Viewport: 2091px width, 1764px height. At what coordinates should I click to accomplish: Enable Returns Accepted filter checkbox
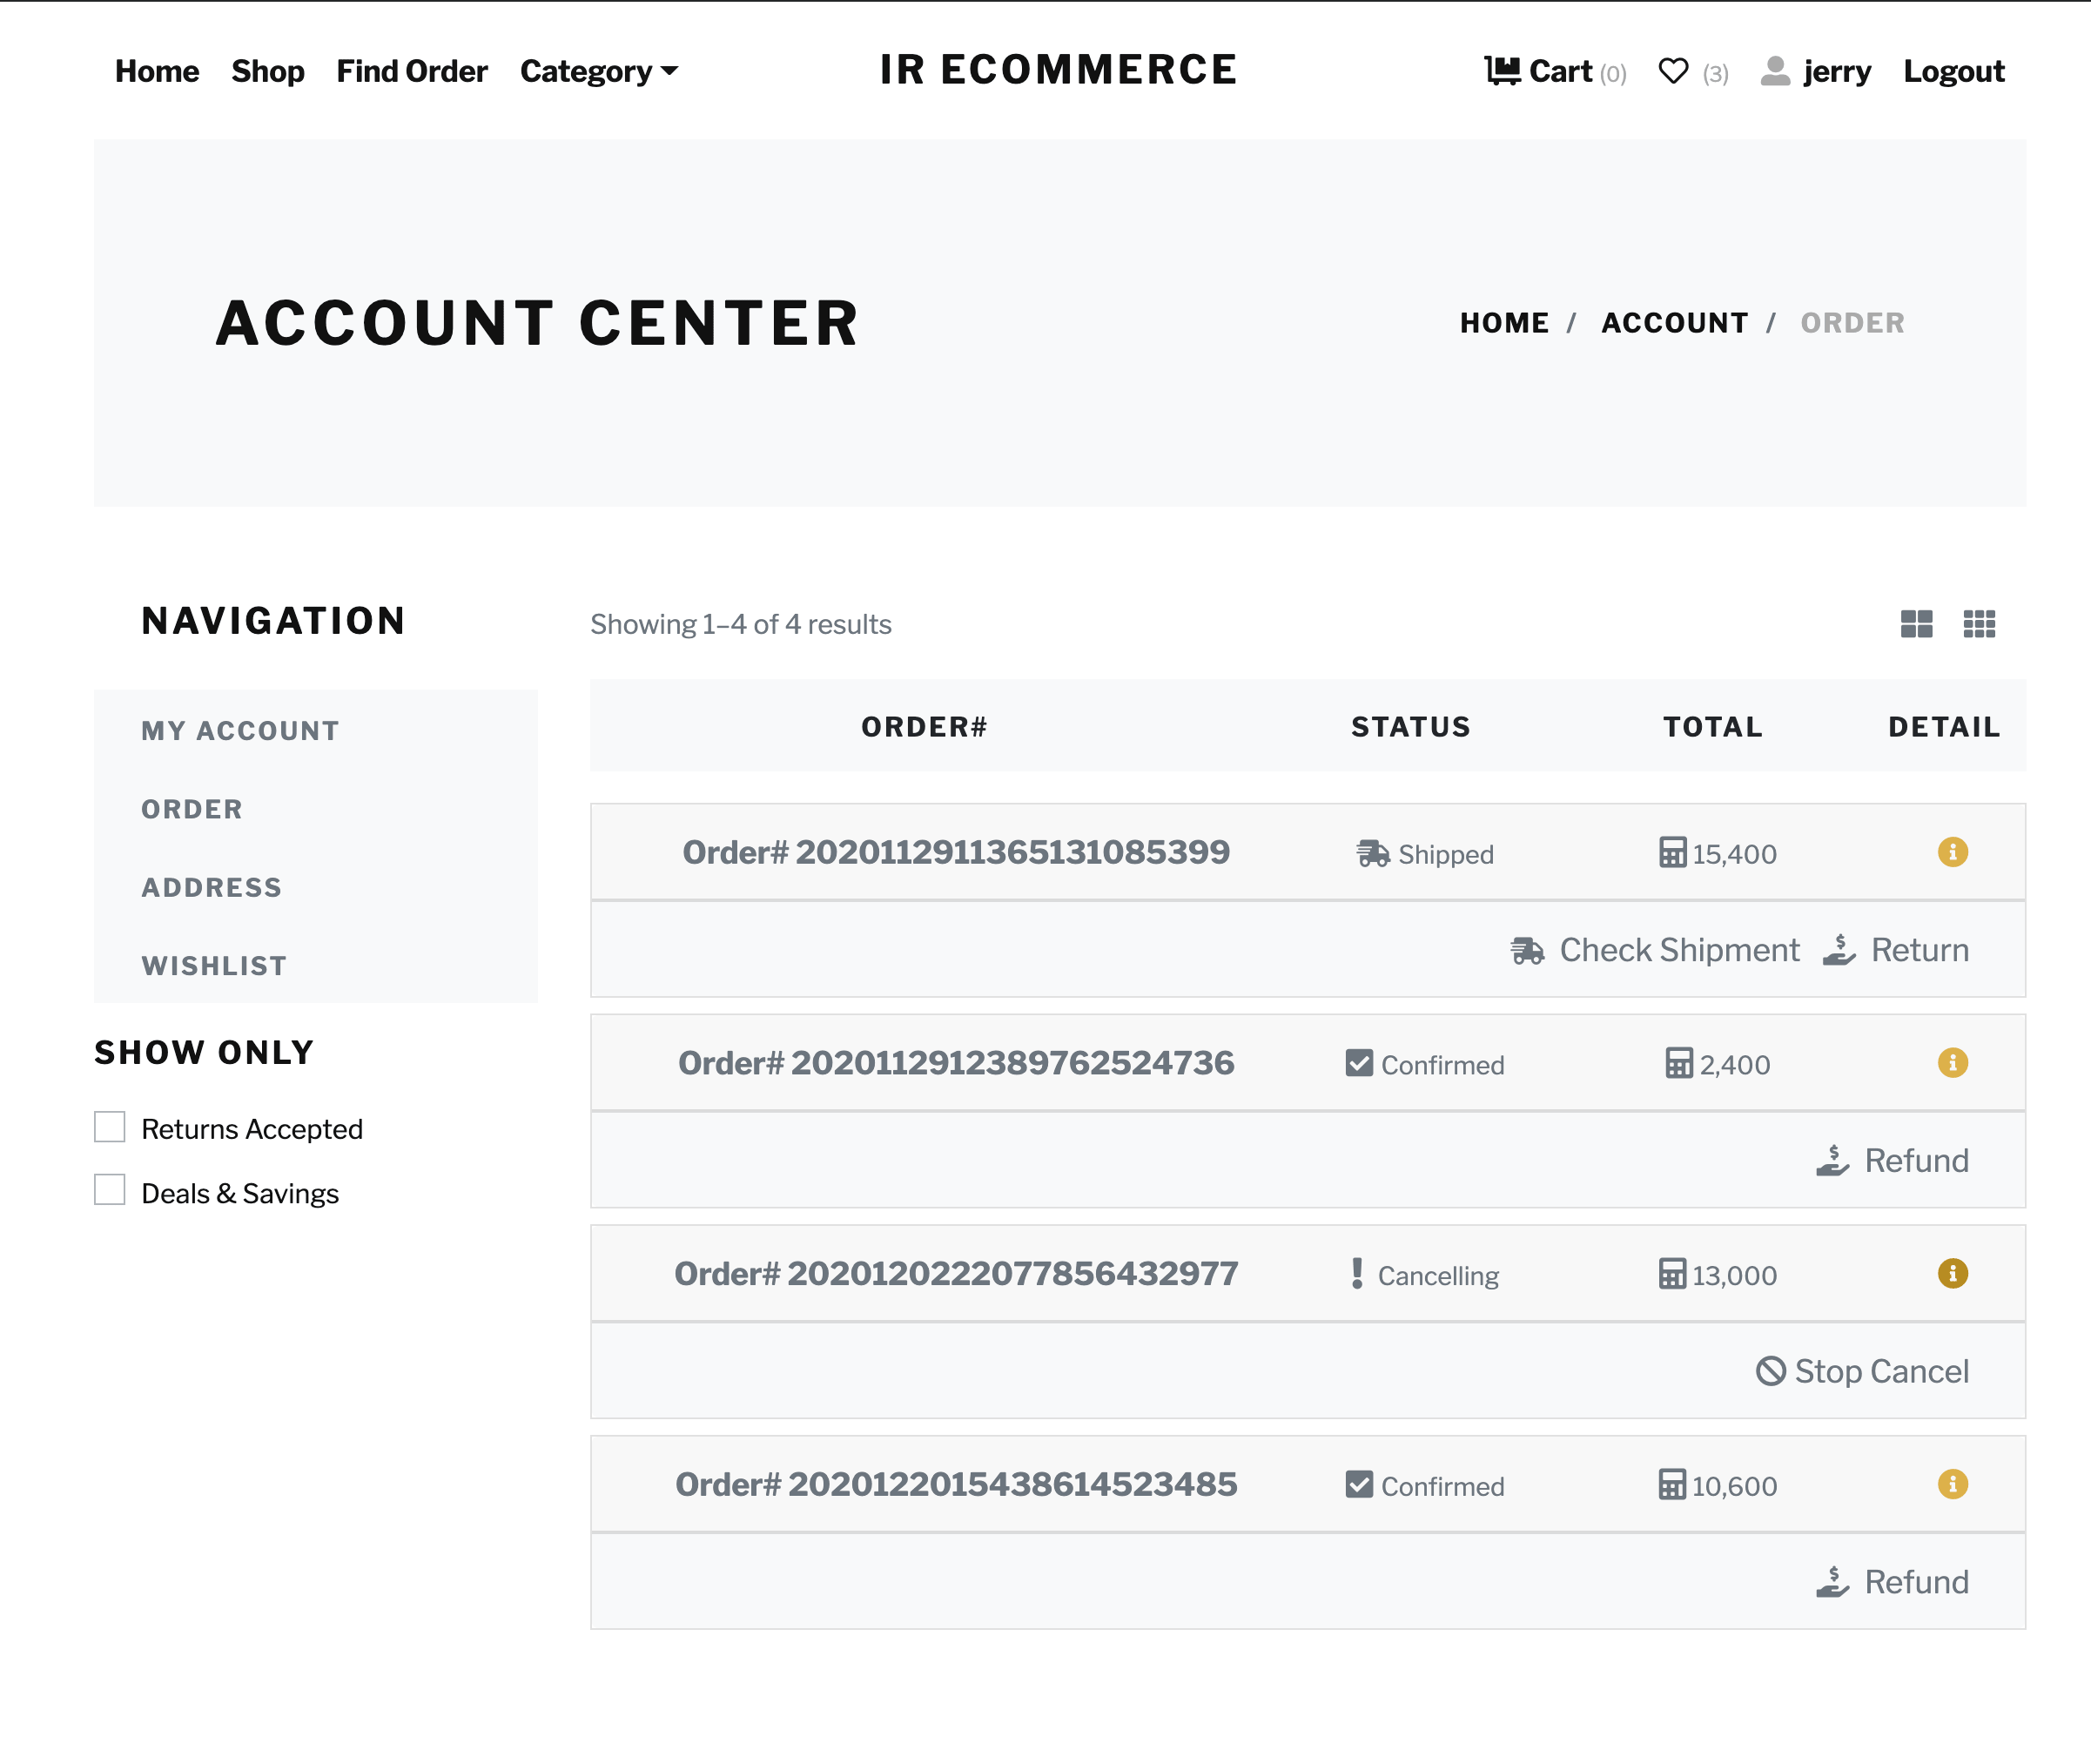click(110, 1127)
